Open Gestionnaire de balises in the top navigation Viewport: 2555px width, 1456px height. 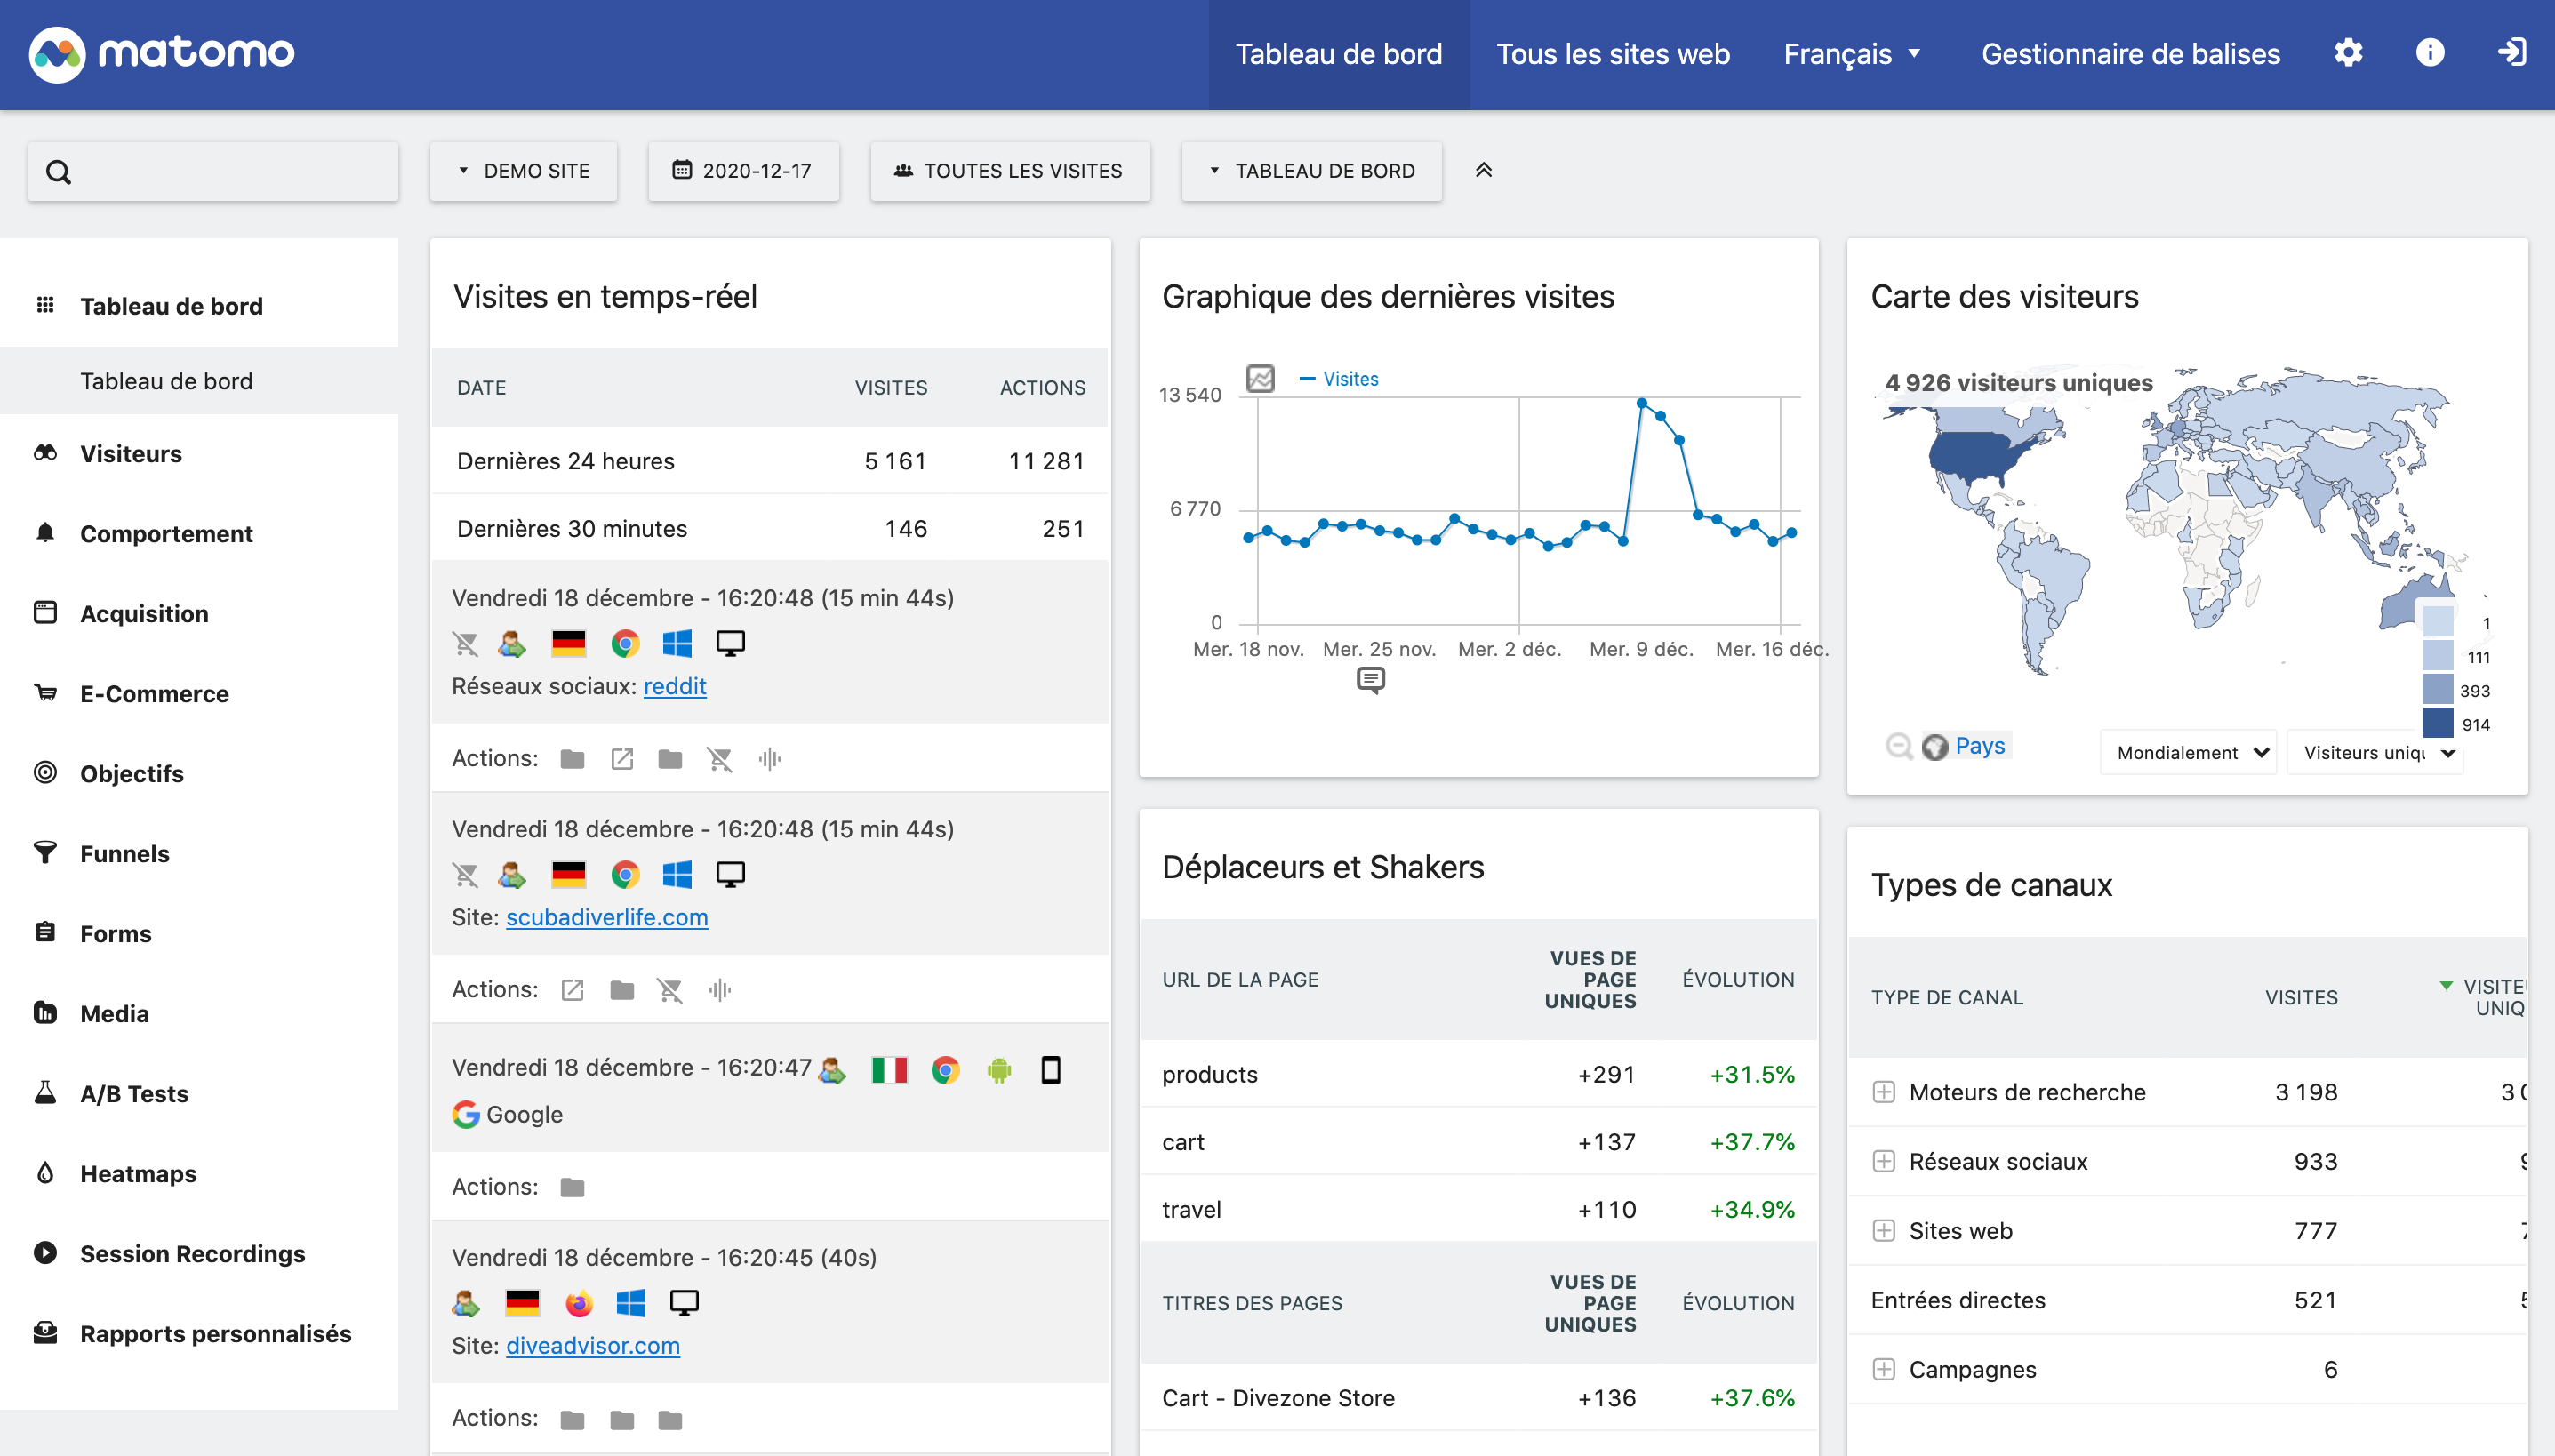2131,54
